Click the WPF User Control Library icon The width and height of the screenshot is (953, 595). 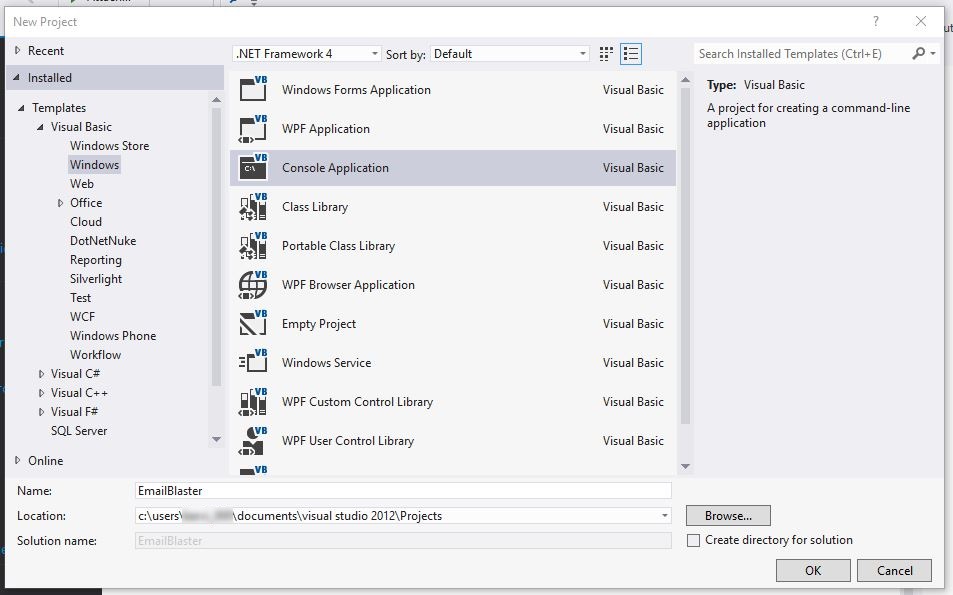click(253, 441)
